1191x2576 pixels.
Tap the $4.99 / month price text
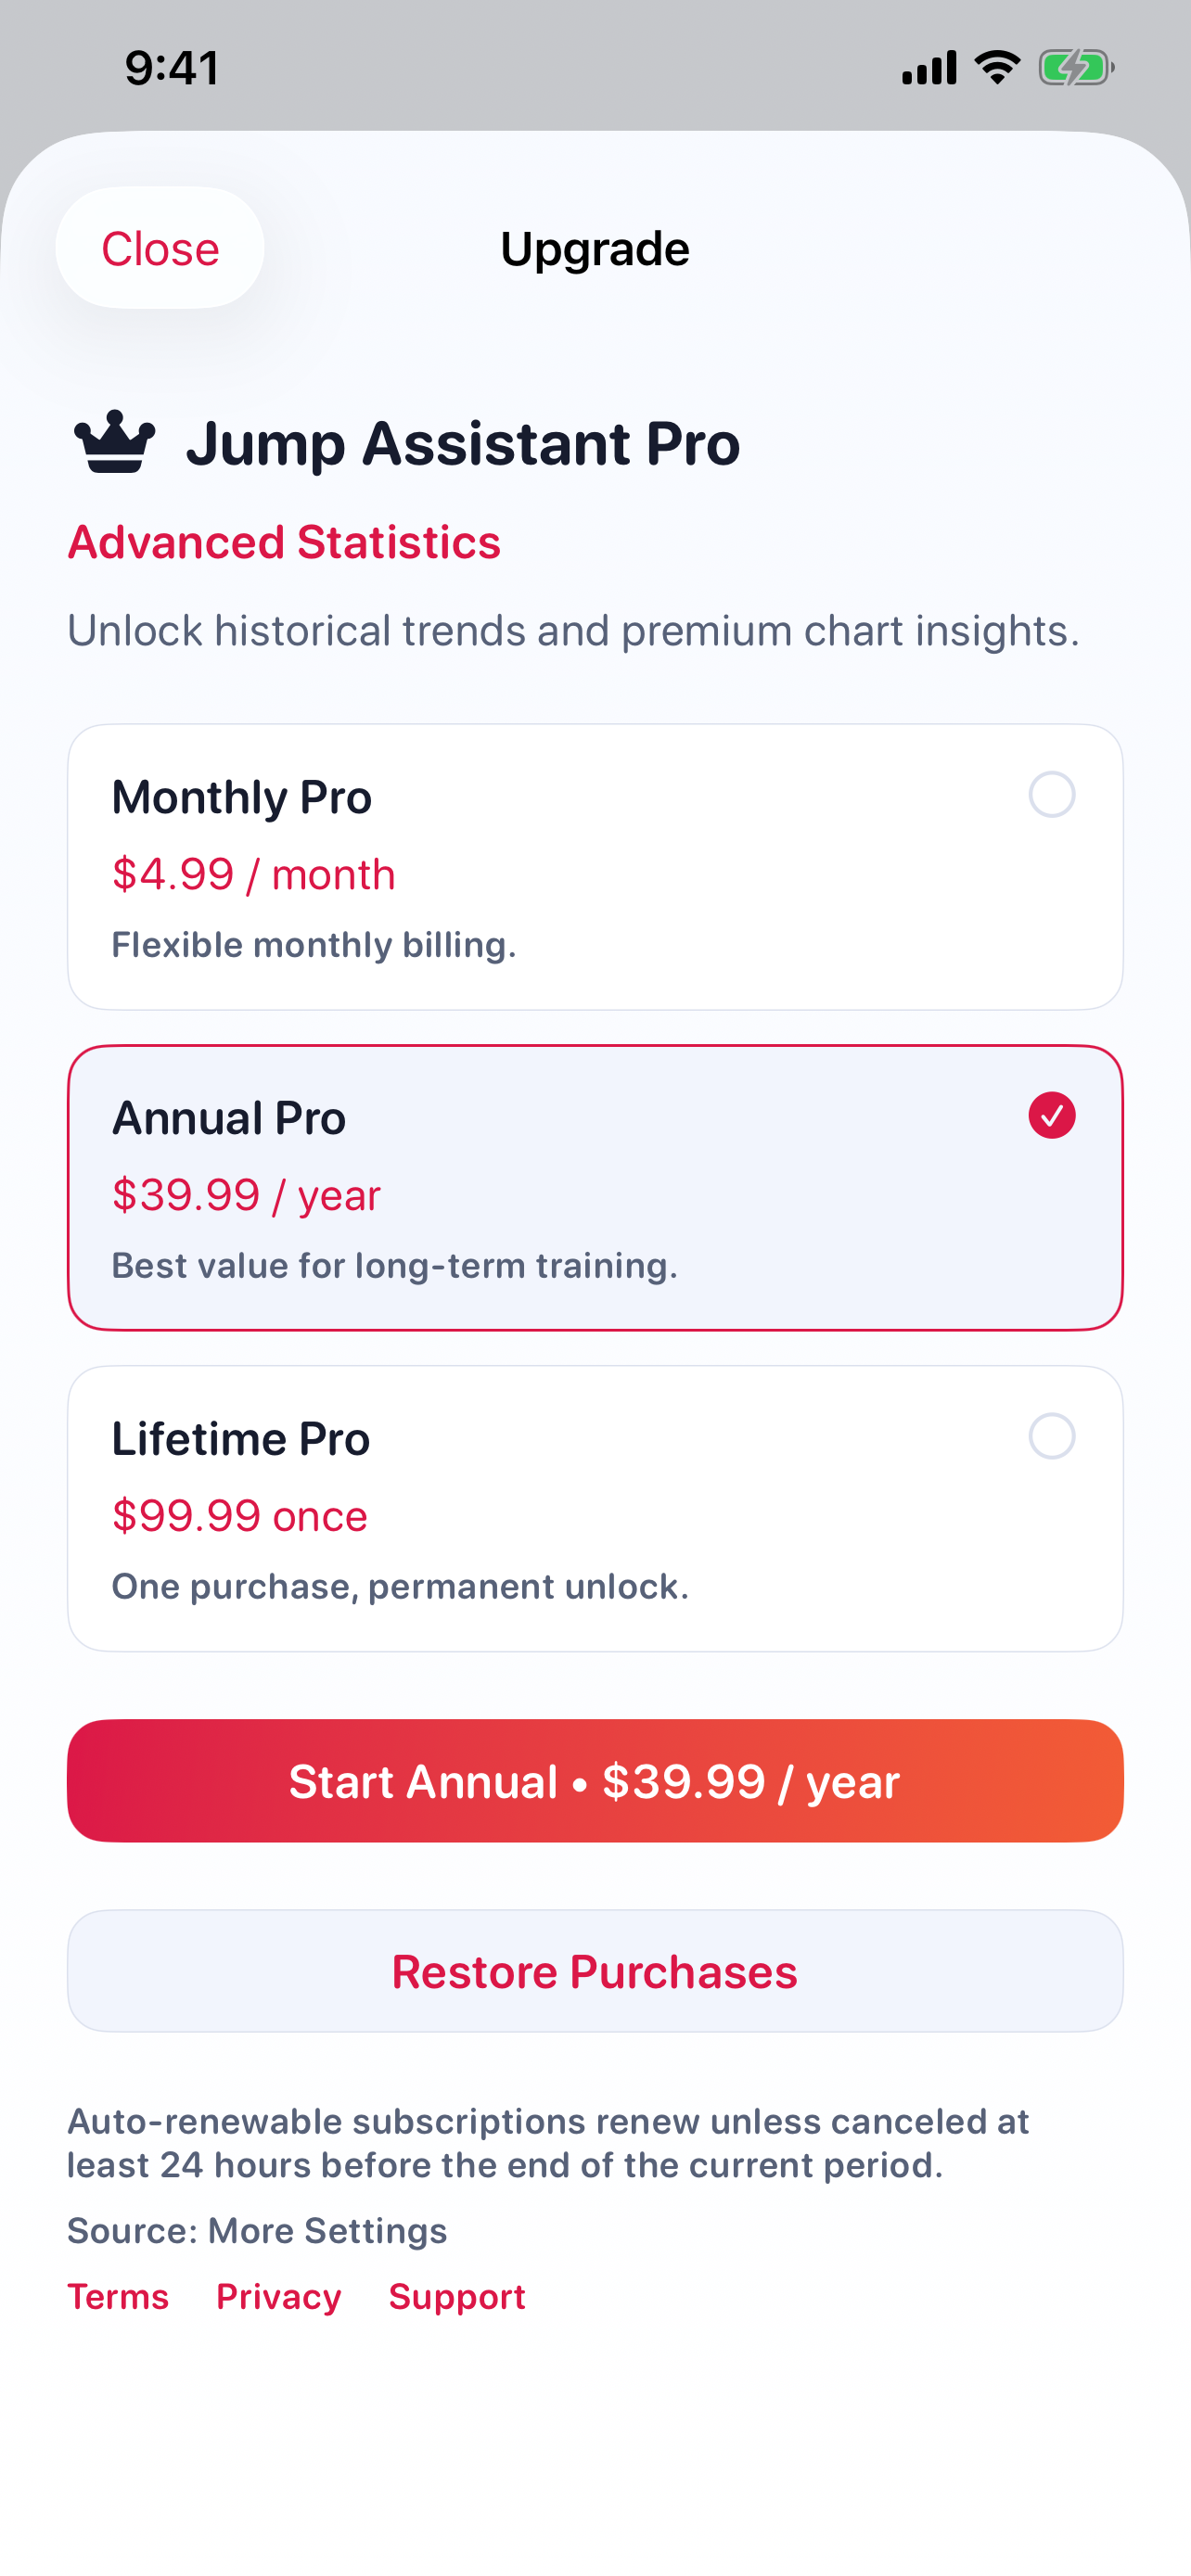click(x=254, y=874)
